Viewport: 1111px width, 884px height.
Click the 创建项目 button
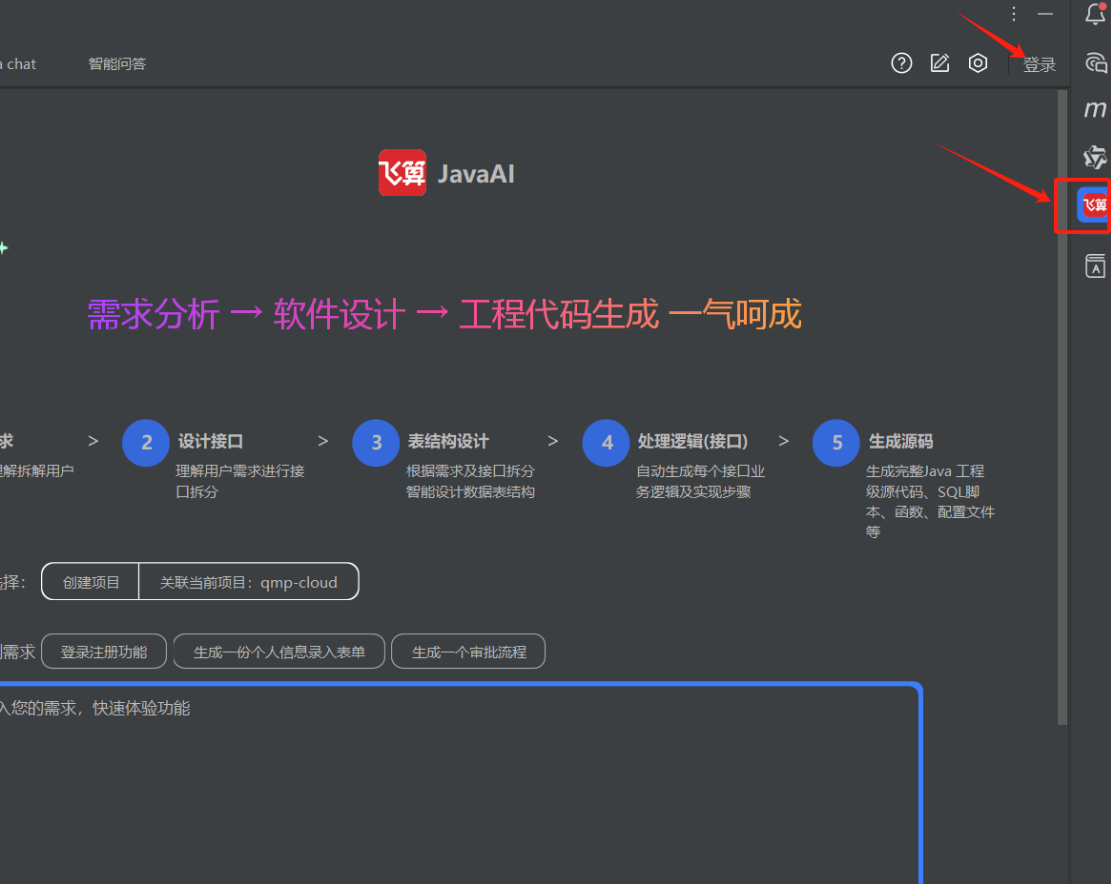point(91,582)
